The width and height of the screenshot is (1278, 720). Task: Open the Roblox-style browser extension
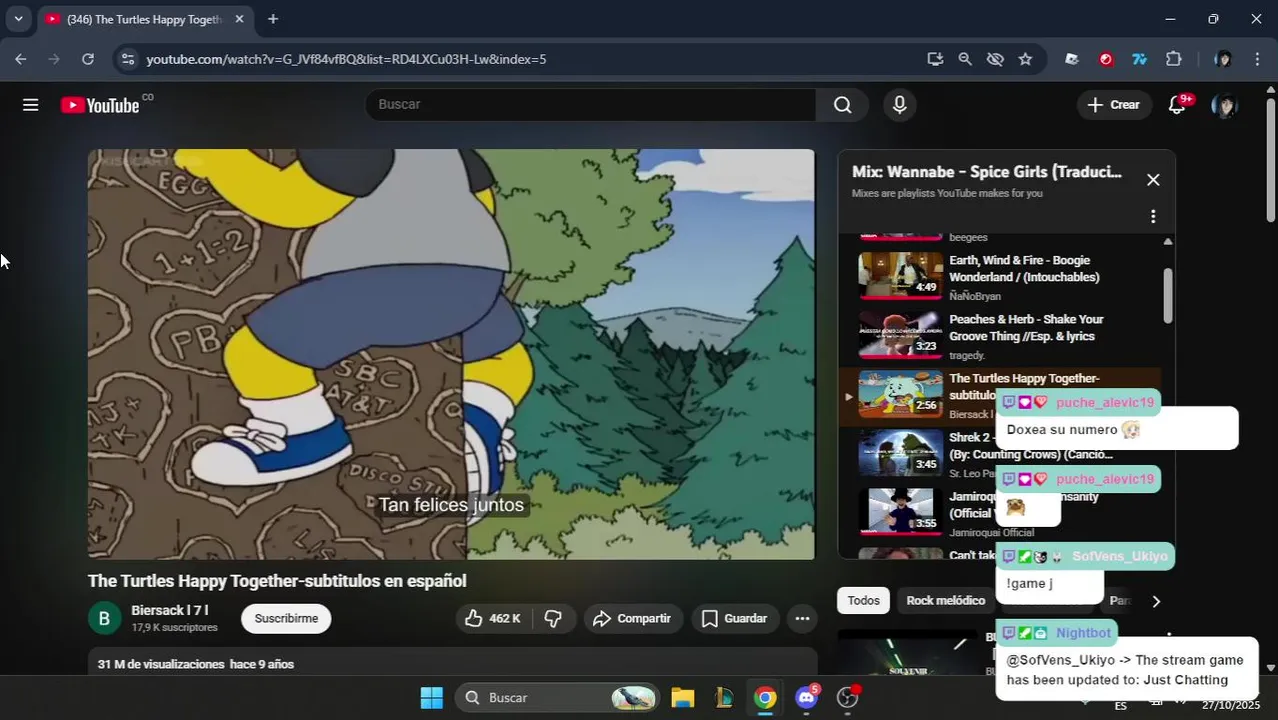click(1072, 59)
